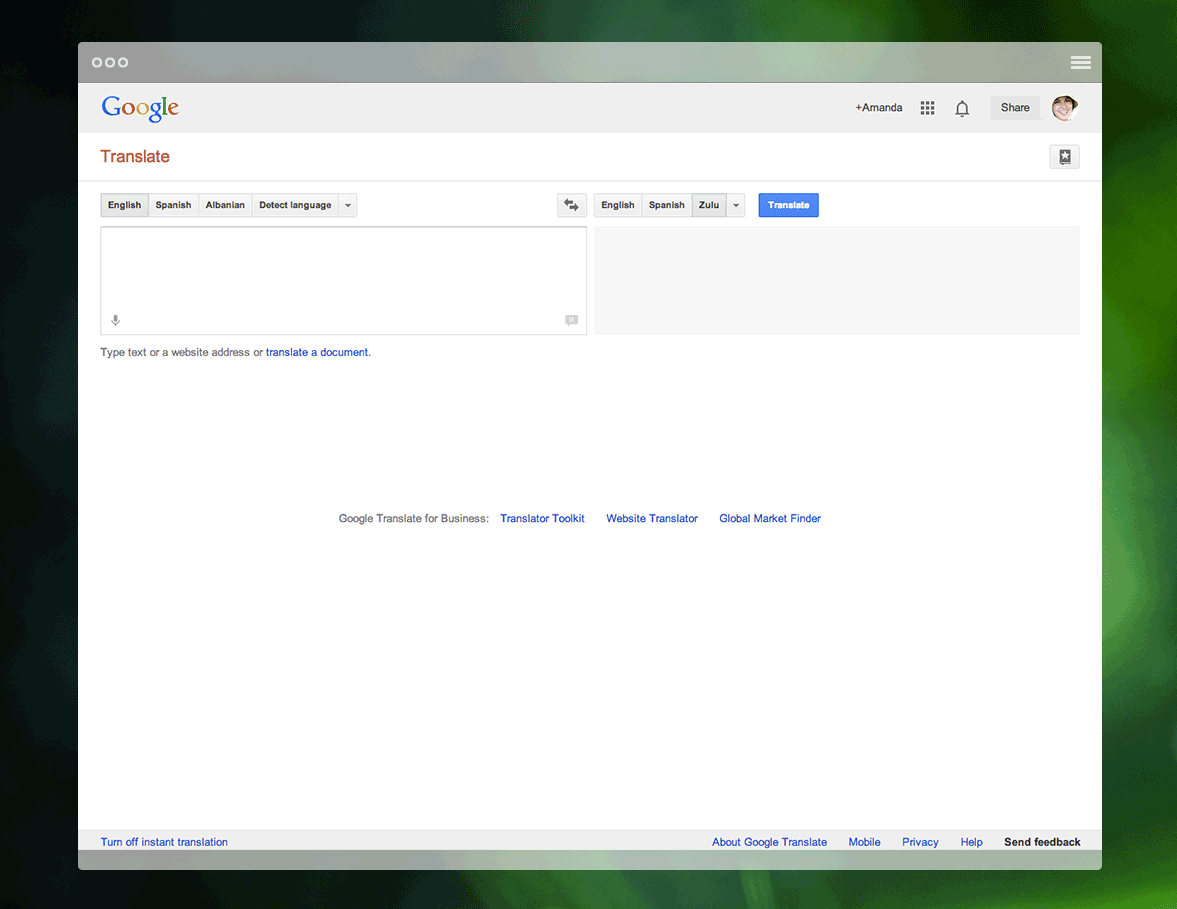Click the Translate page heading

click(135, 157)
